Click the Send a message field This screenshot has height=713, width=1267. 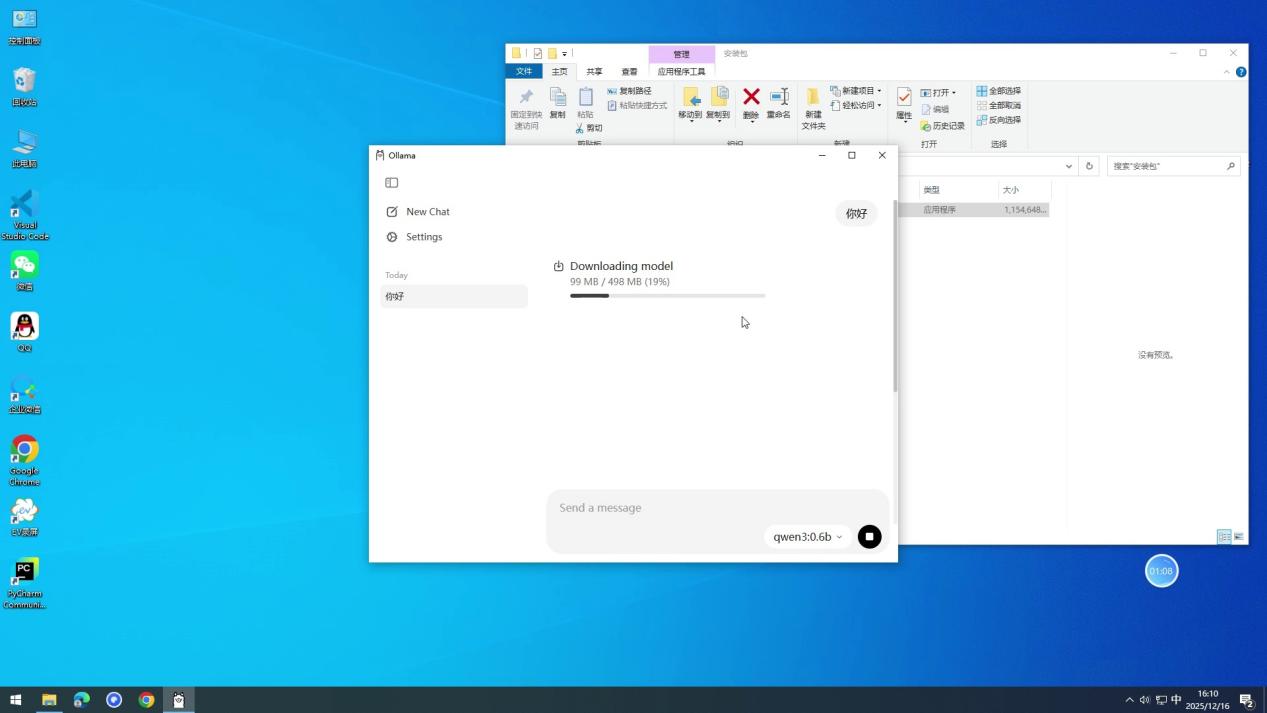coord(700,508)
